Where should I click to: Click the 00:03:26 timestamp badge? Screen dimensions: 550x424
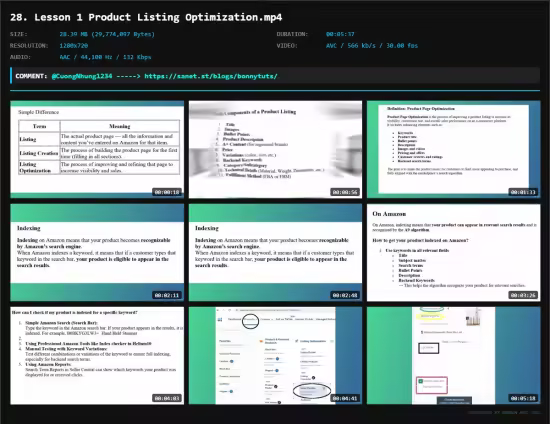(523, 295)
